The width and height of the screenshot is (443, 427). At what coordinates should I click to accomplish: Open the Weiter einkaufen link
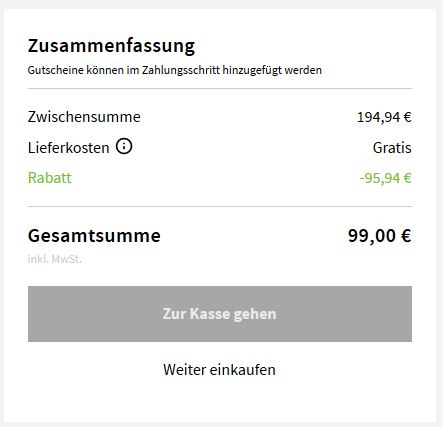tap(219, 370)
